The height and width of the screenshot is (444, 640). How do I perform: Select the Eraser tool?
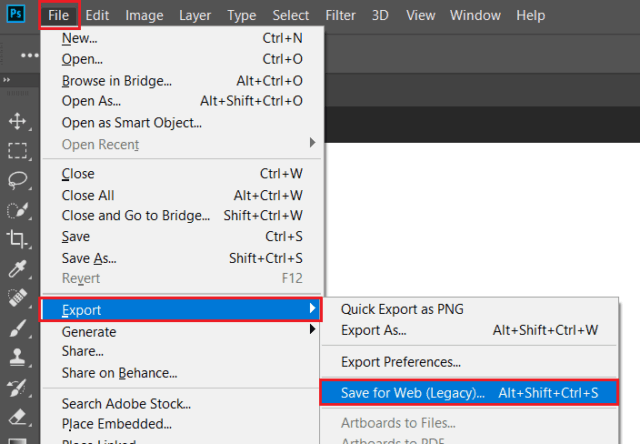(18, 417)
